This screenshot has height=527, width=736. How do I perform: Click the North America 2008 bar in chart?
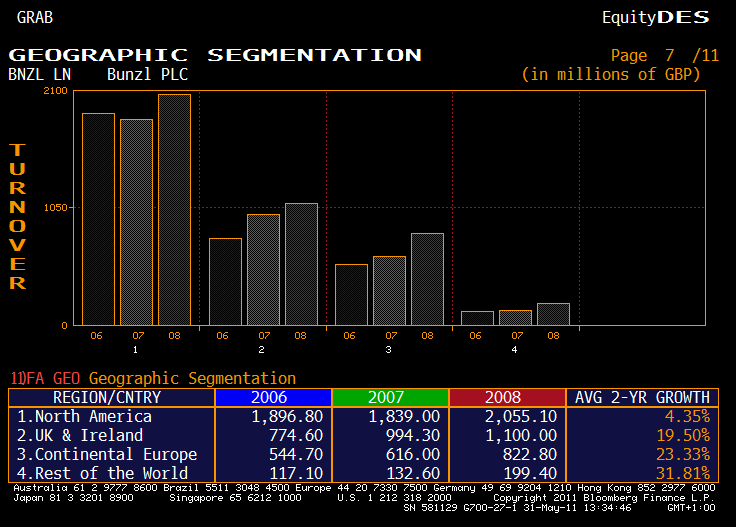click(174, 210)
